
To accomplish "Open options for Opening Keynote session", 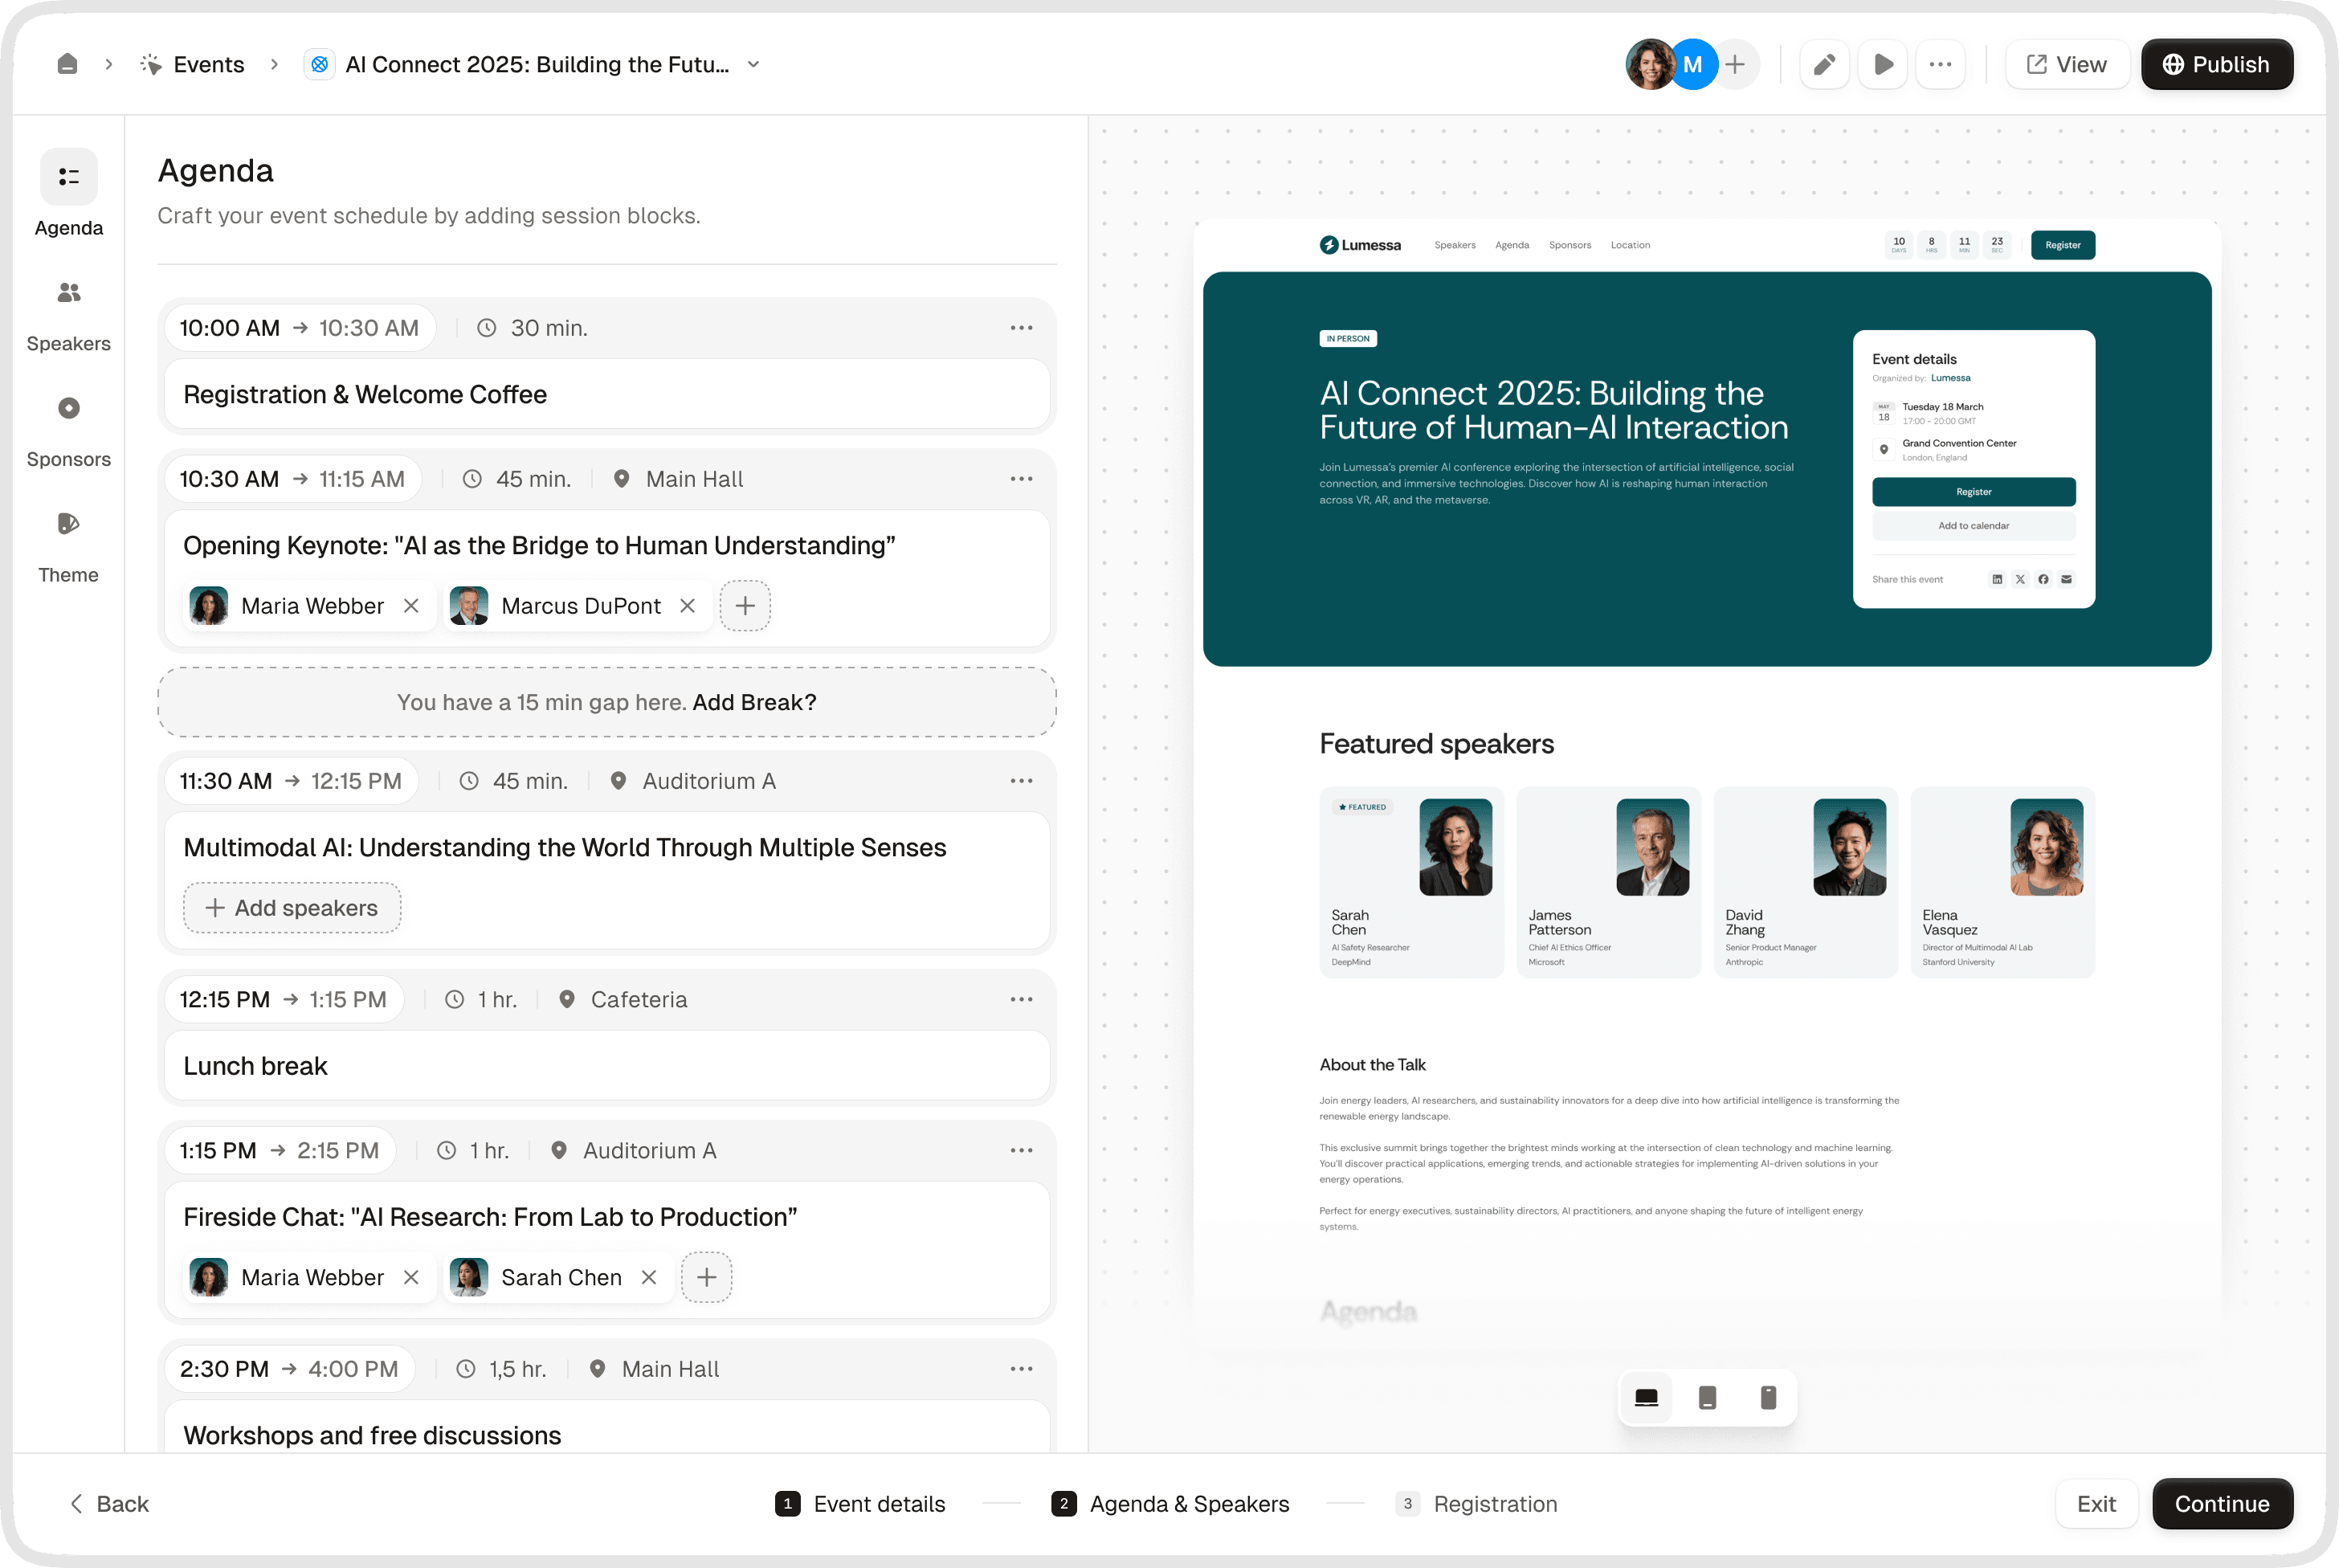I will point(1021,479).
